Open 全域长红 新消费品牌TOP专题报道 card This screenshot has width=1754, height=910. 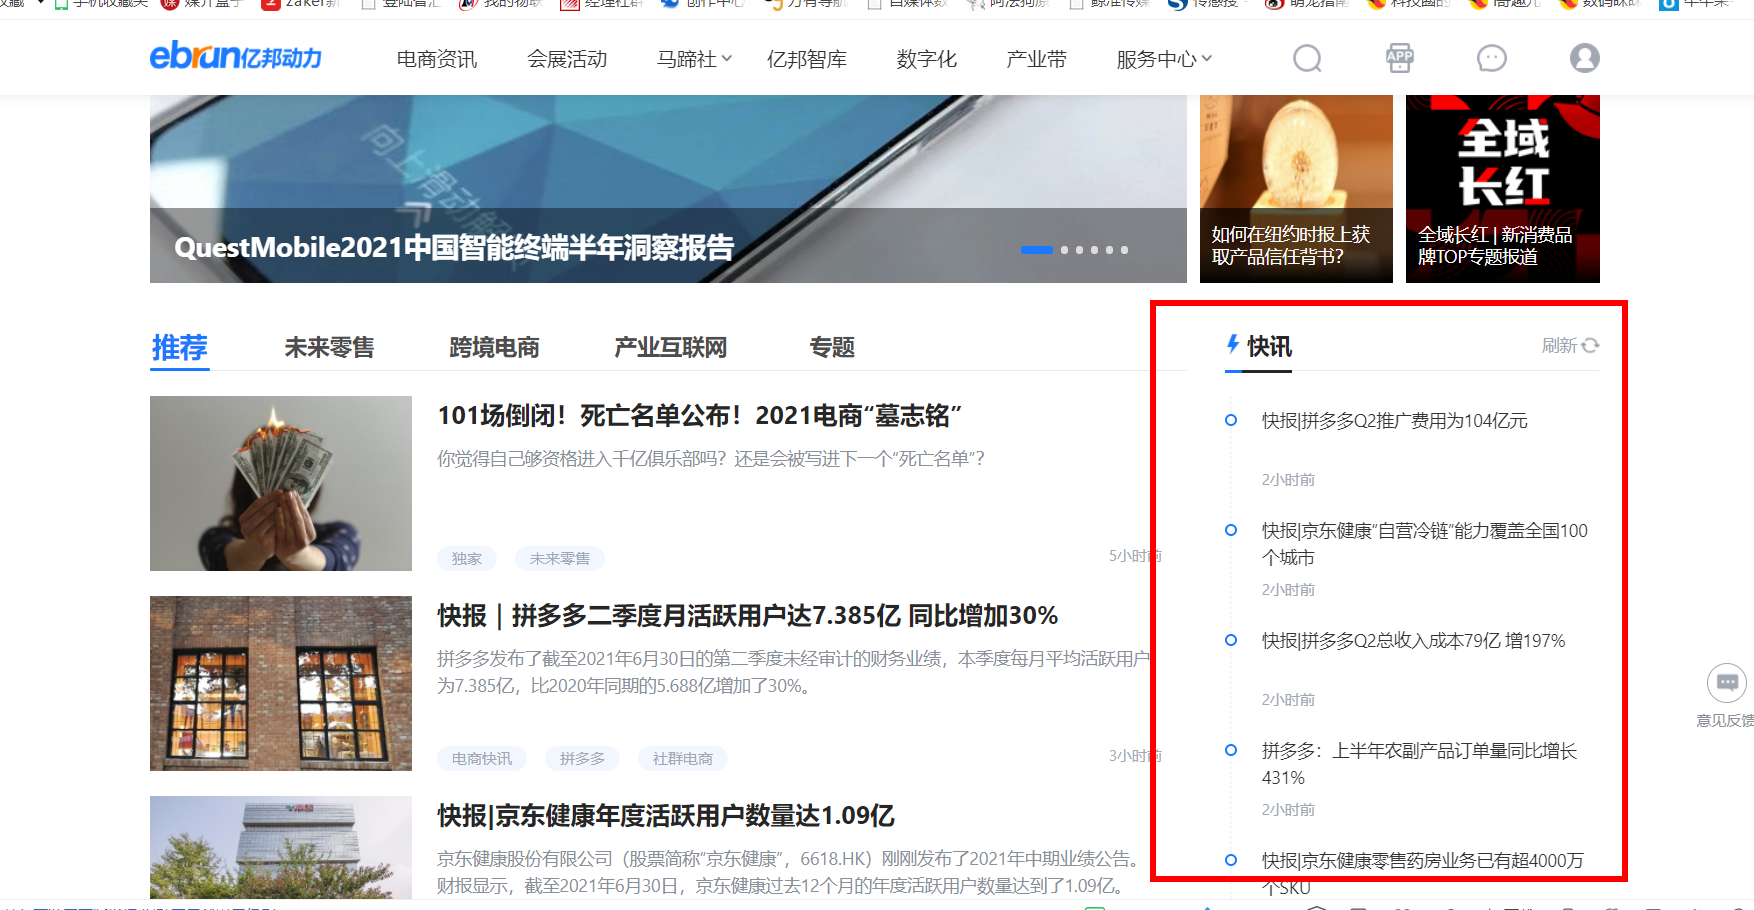click(x=1503, y=189)
